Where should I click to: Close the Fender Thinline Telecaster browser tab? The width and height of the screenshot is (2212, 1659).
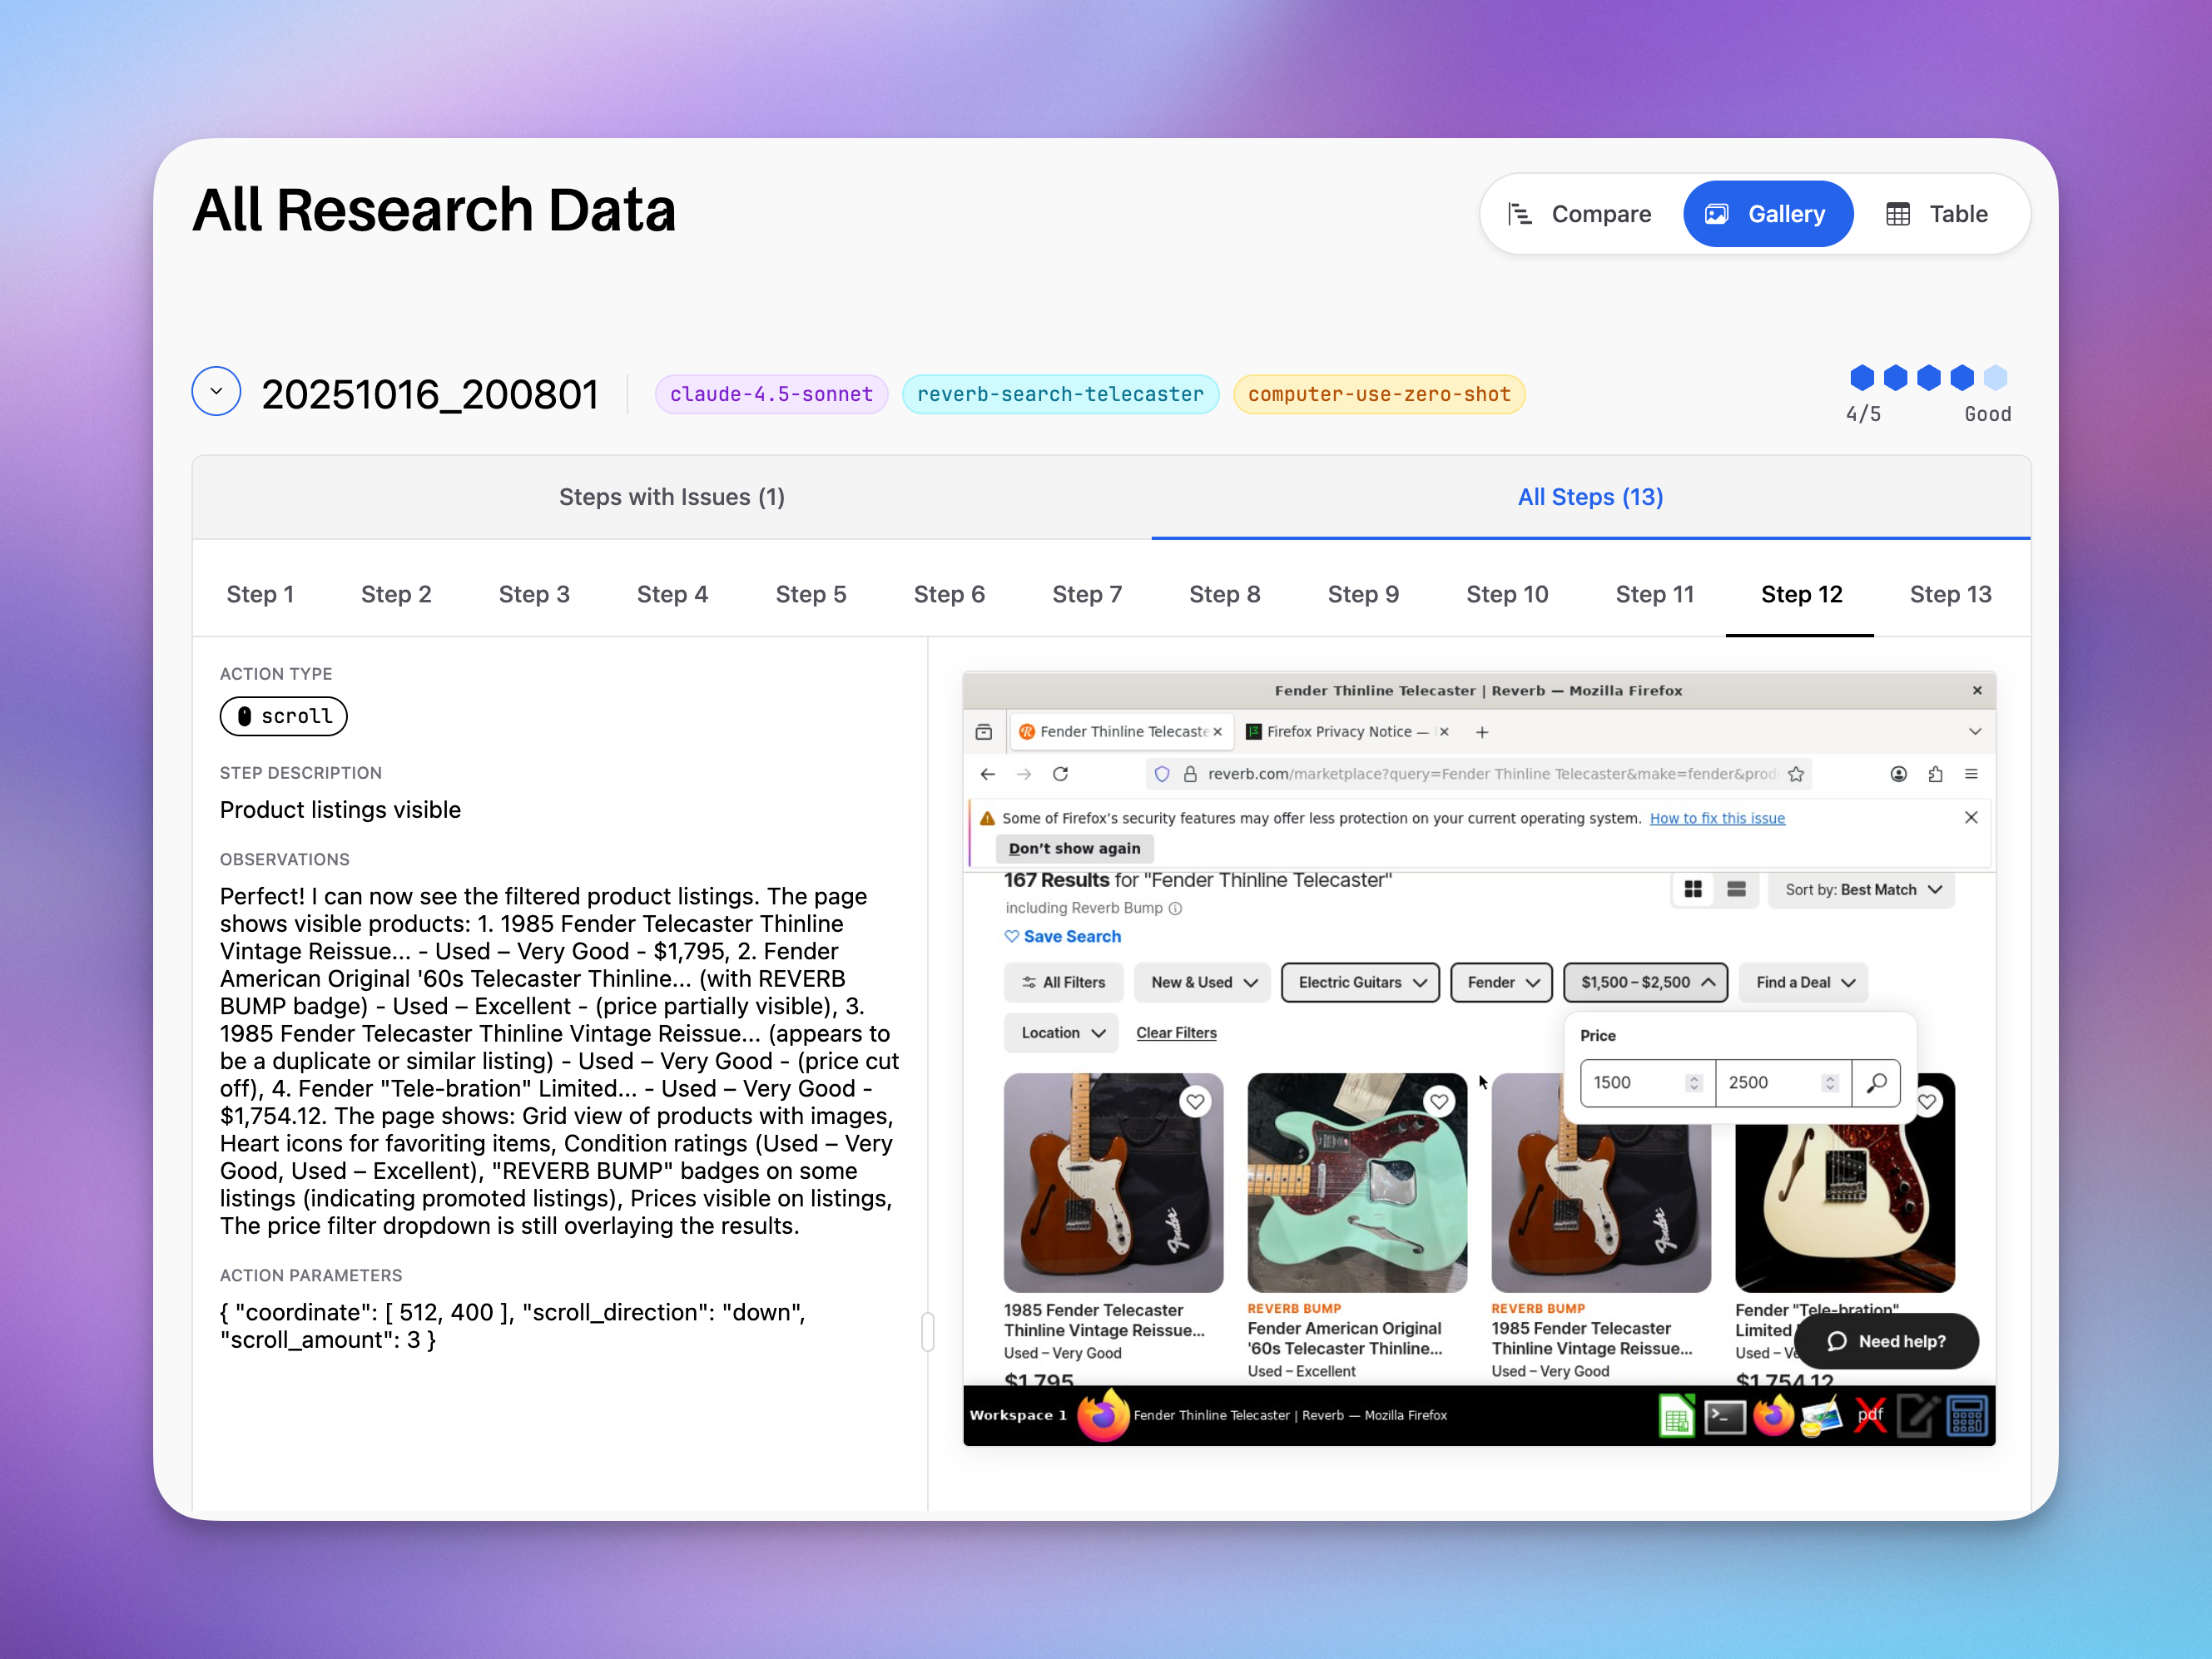pyautogui.click(x=1218, y=732)
